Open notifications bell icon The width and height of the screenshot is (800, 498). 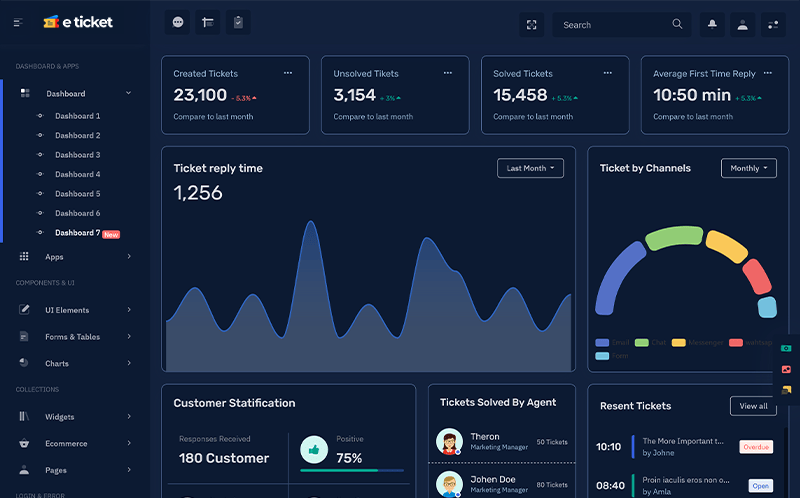click(x=712, y=25)
